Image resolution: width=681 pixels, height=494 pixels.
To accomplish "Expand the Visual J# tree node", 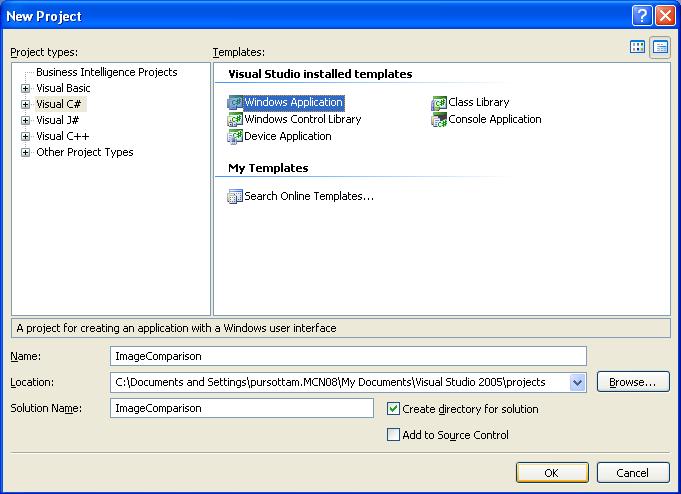I will [x=26, y=120].
